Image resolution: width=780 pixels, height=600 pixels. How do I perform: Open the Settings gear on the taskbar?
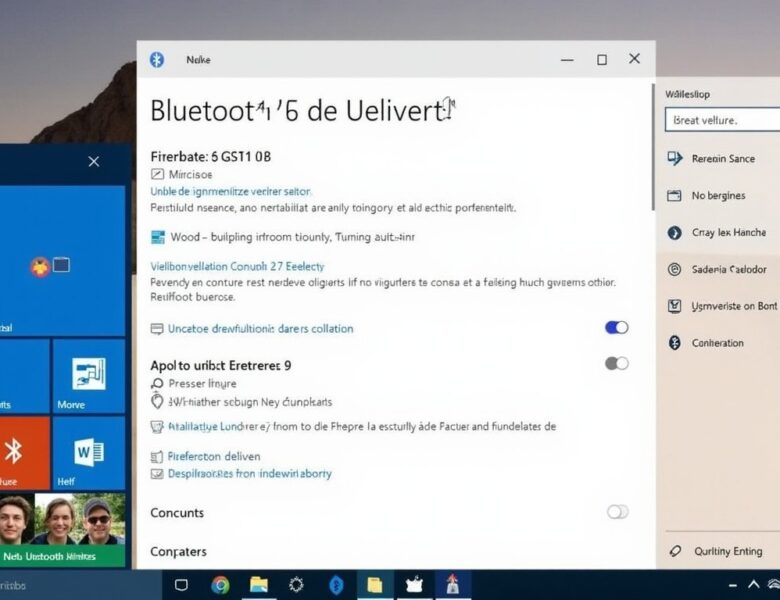tap(296, 585)
